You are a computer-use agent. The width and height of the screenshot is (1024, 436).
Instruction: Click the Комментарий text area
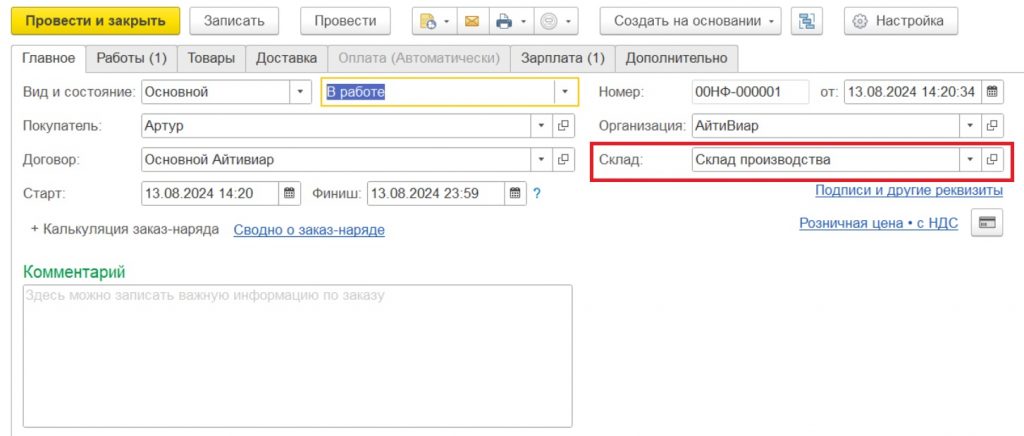click(297, 356)
